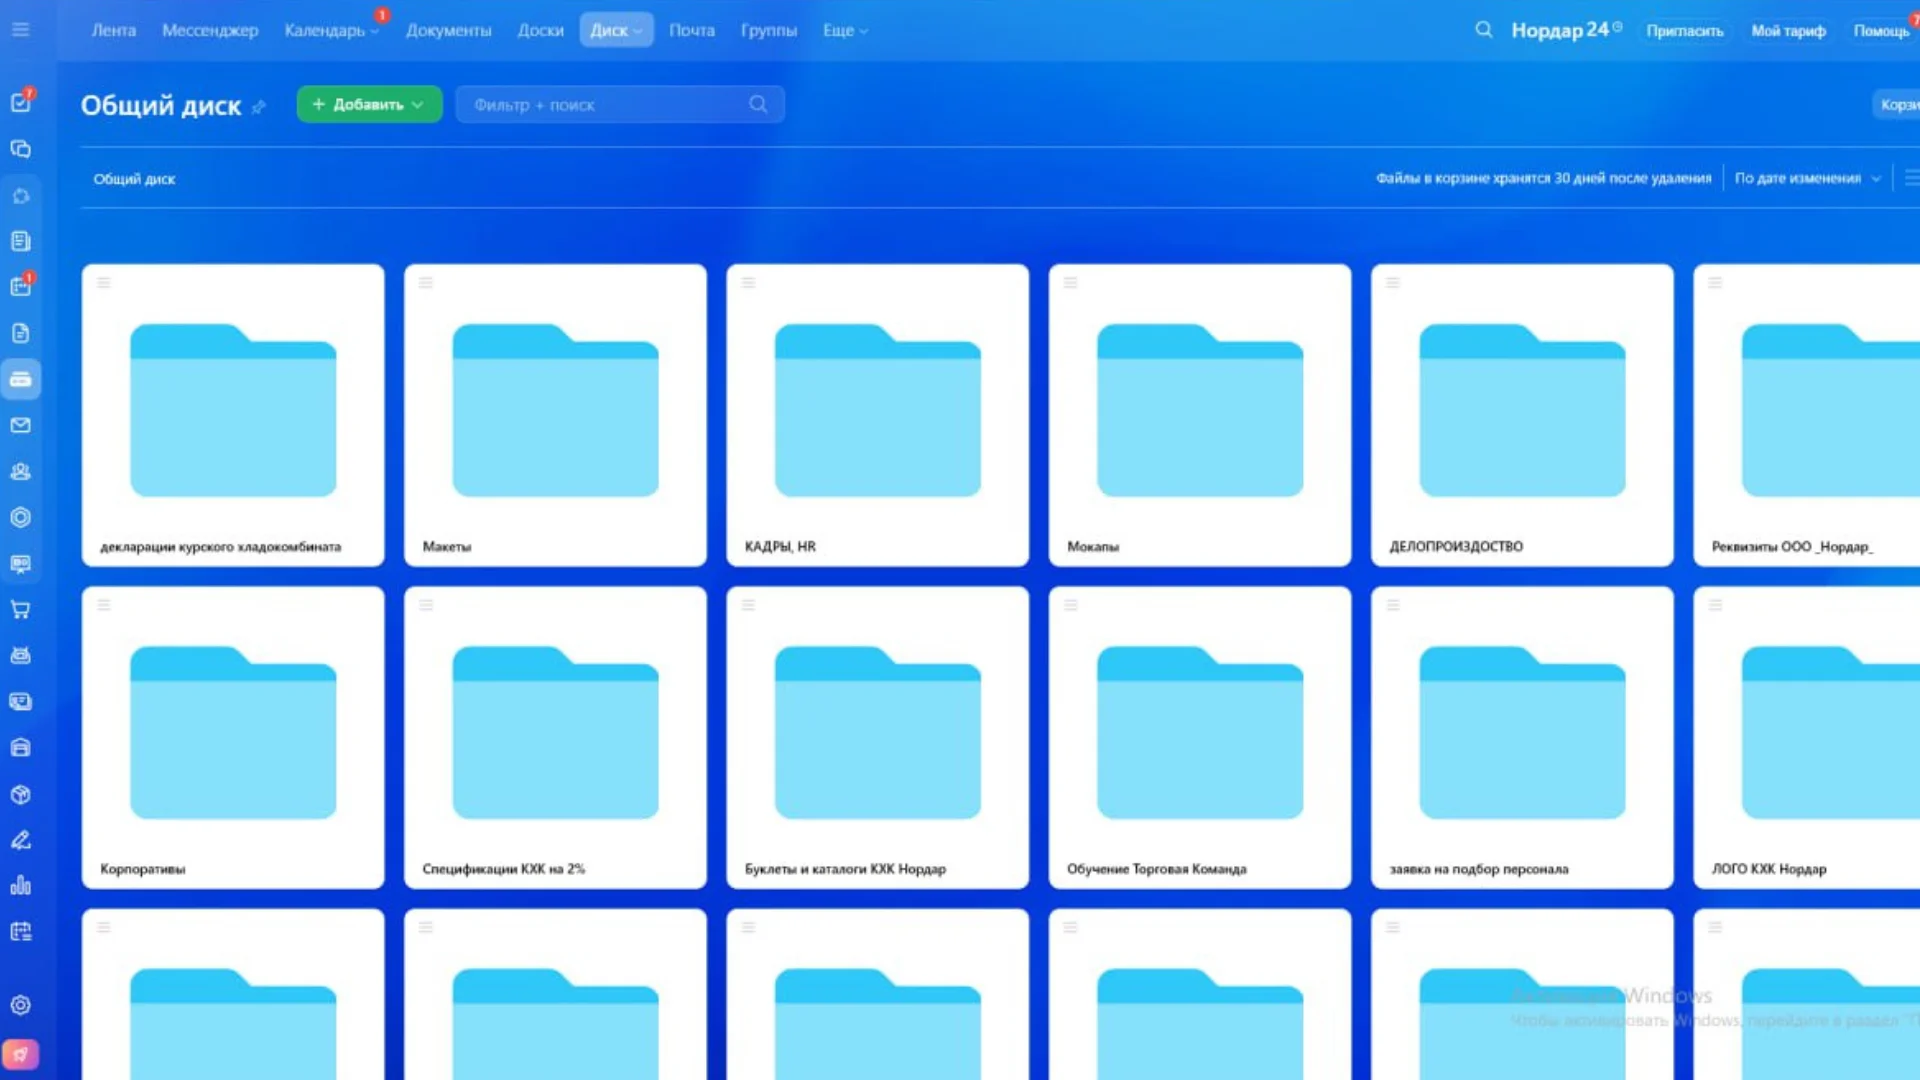The image size is (1920, 1080).
Task: Click the search magnifier in top bar
Action: click(1484, 30)
